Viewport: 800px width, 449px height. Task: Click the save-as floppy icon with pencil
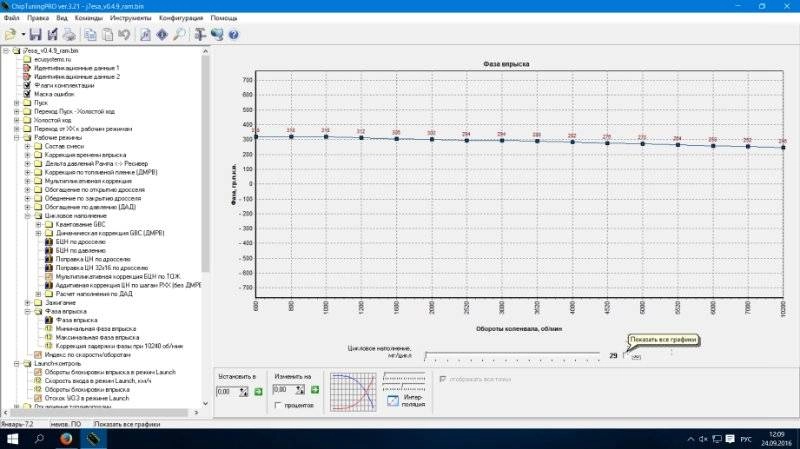coord(53,35)
